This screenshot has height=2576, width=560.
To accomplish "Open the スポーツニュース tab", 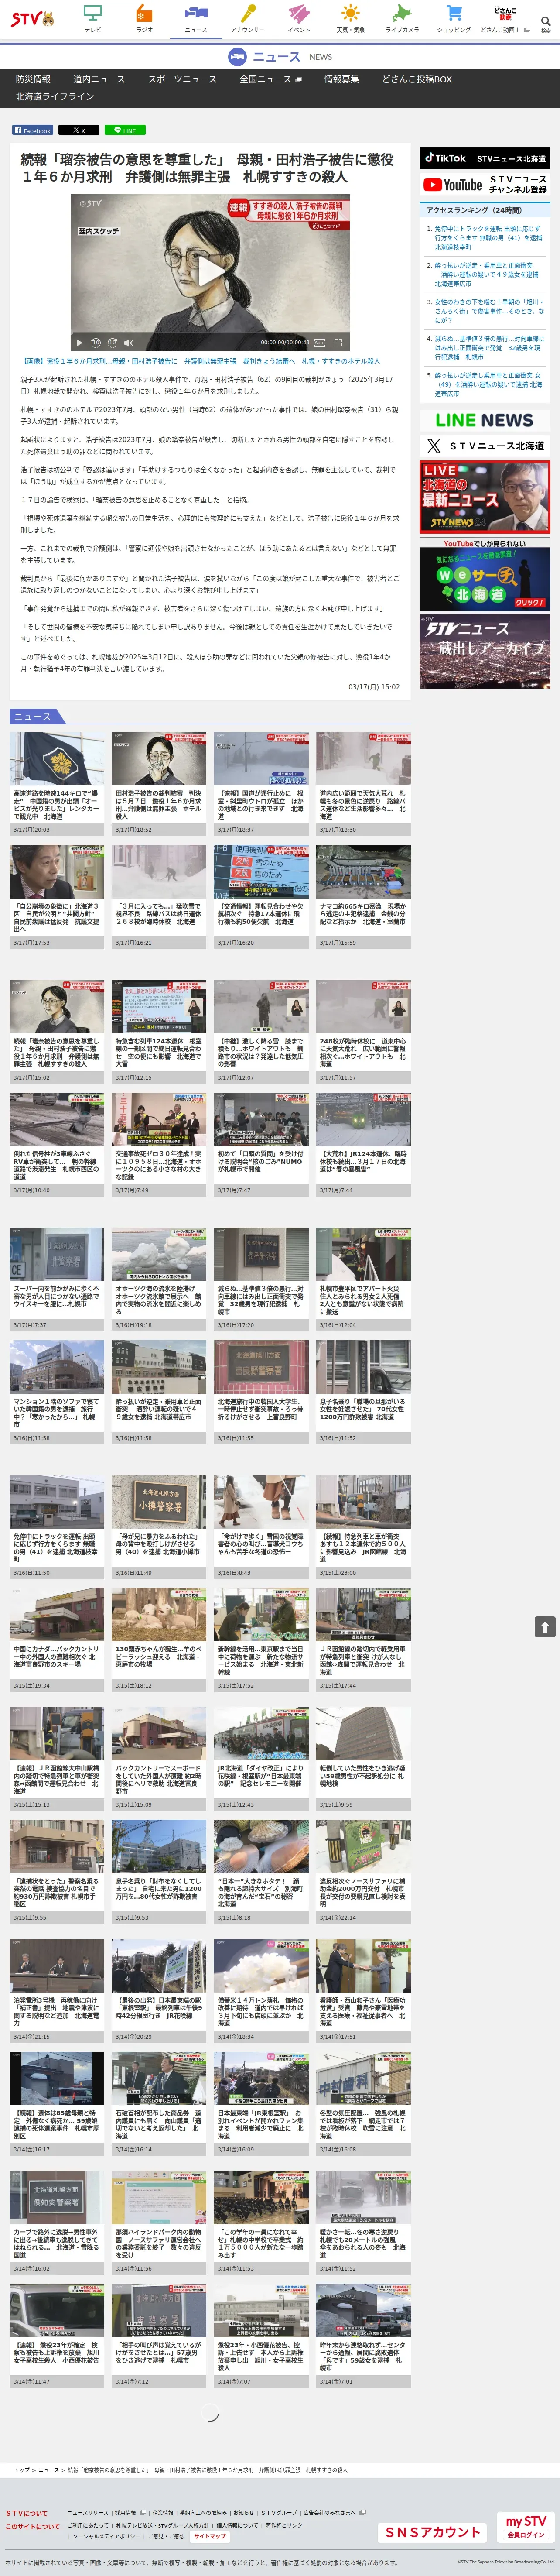I will click(x=182, y=79).
